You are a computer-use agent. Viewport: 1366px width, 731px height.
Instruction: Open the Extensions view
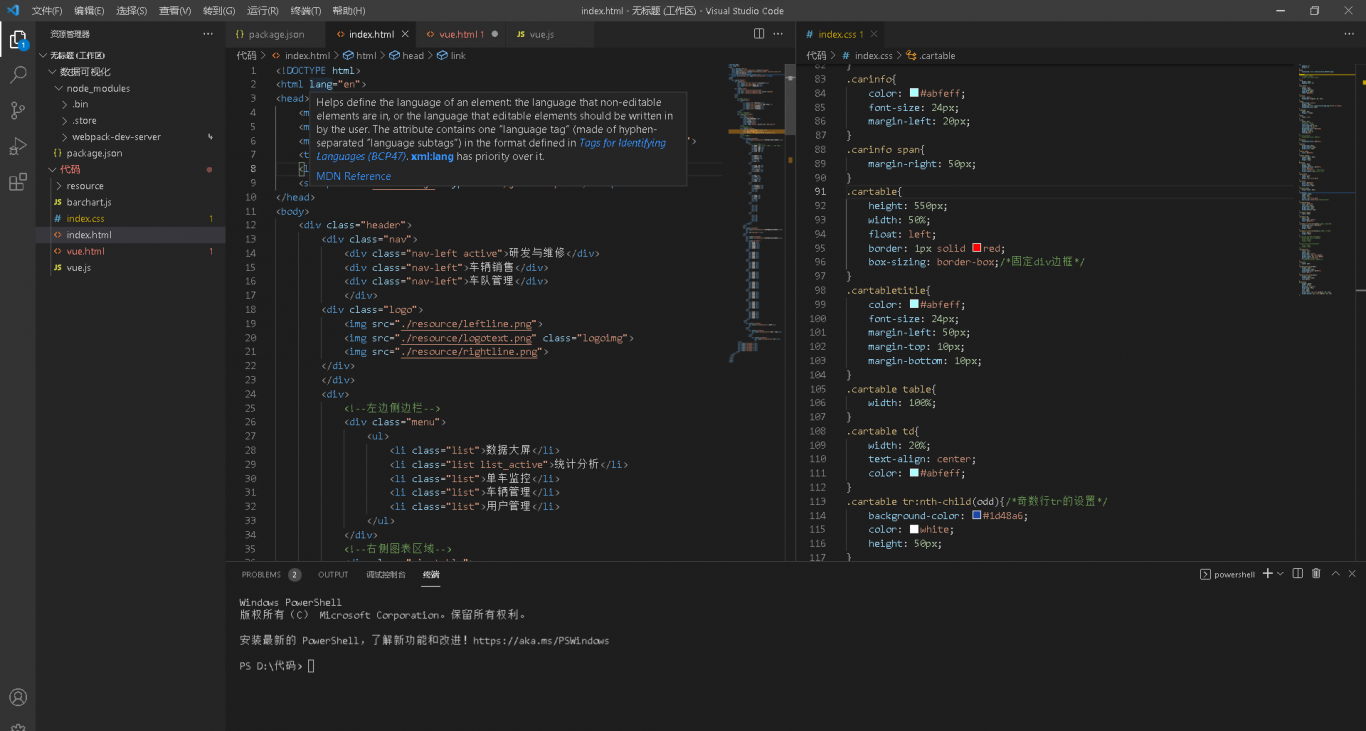18,182
